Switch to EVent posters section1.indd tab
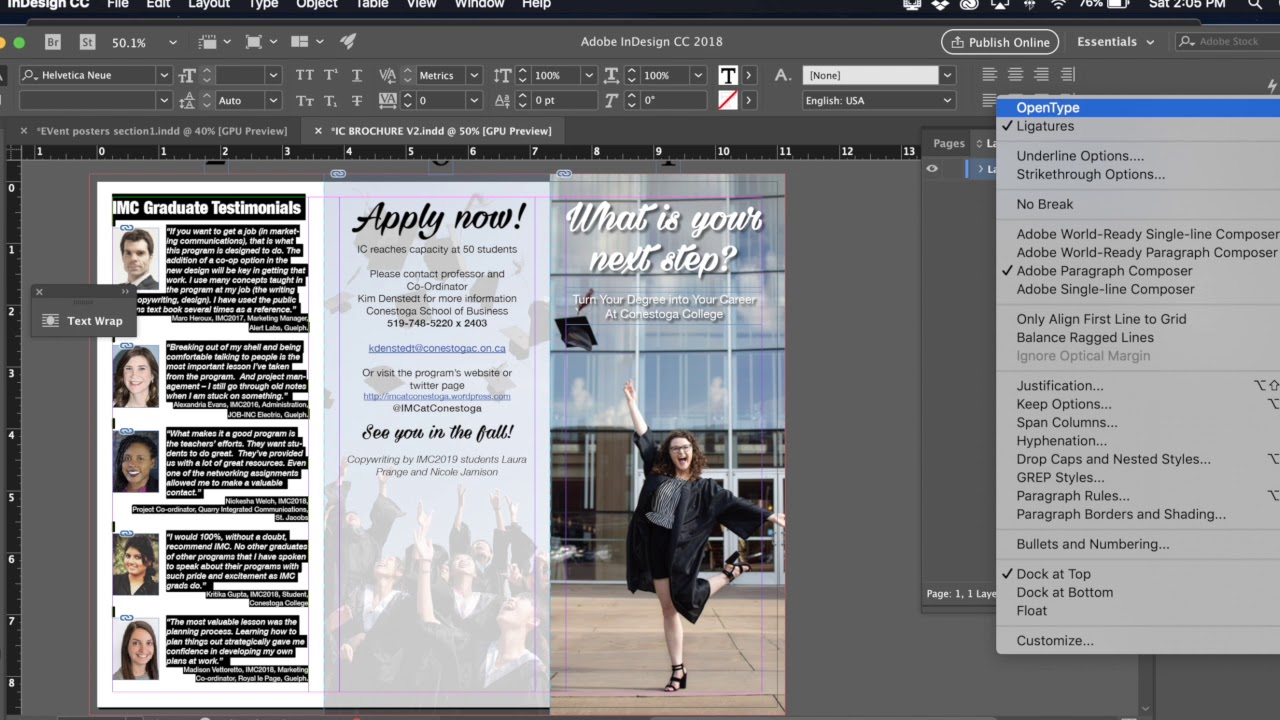 click(161, 131)
